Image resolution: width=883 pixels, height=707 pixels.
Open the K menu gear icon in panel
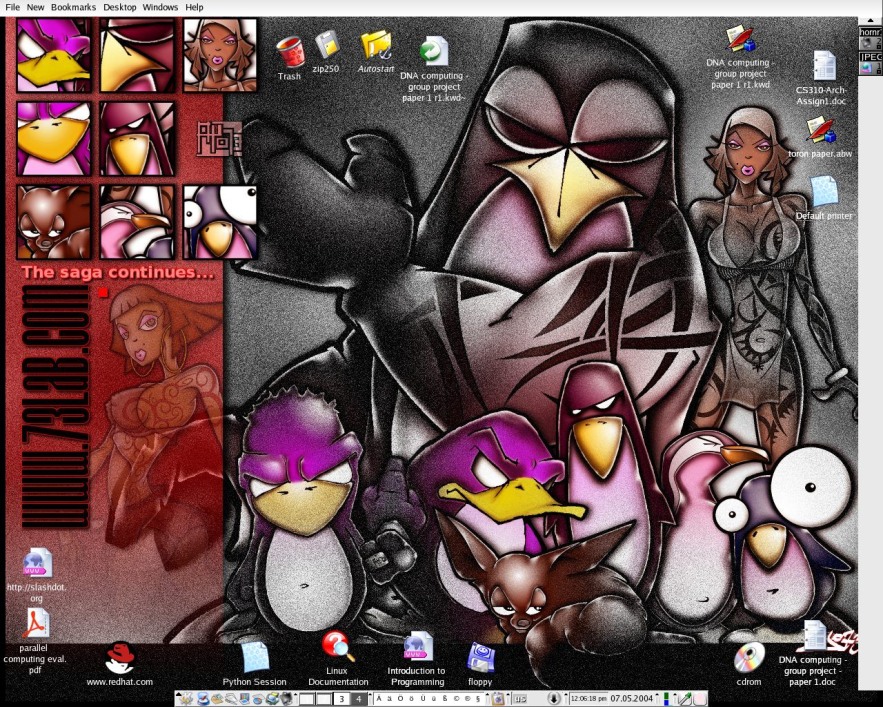coord(185,699)
